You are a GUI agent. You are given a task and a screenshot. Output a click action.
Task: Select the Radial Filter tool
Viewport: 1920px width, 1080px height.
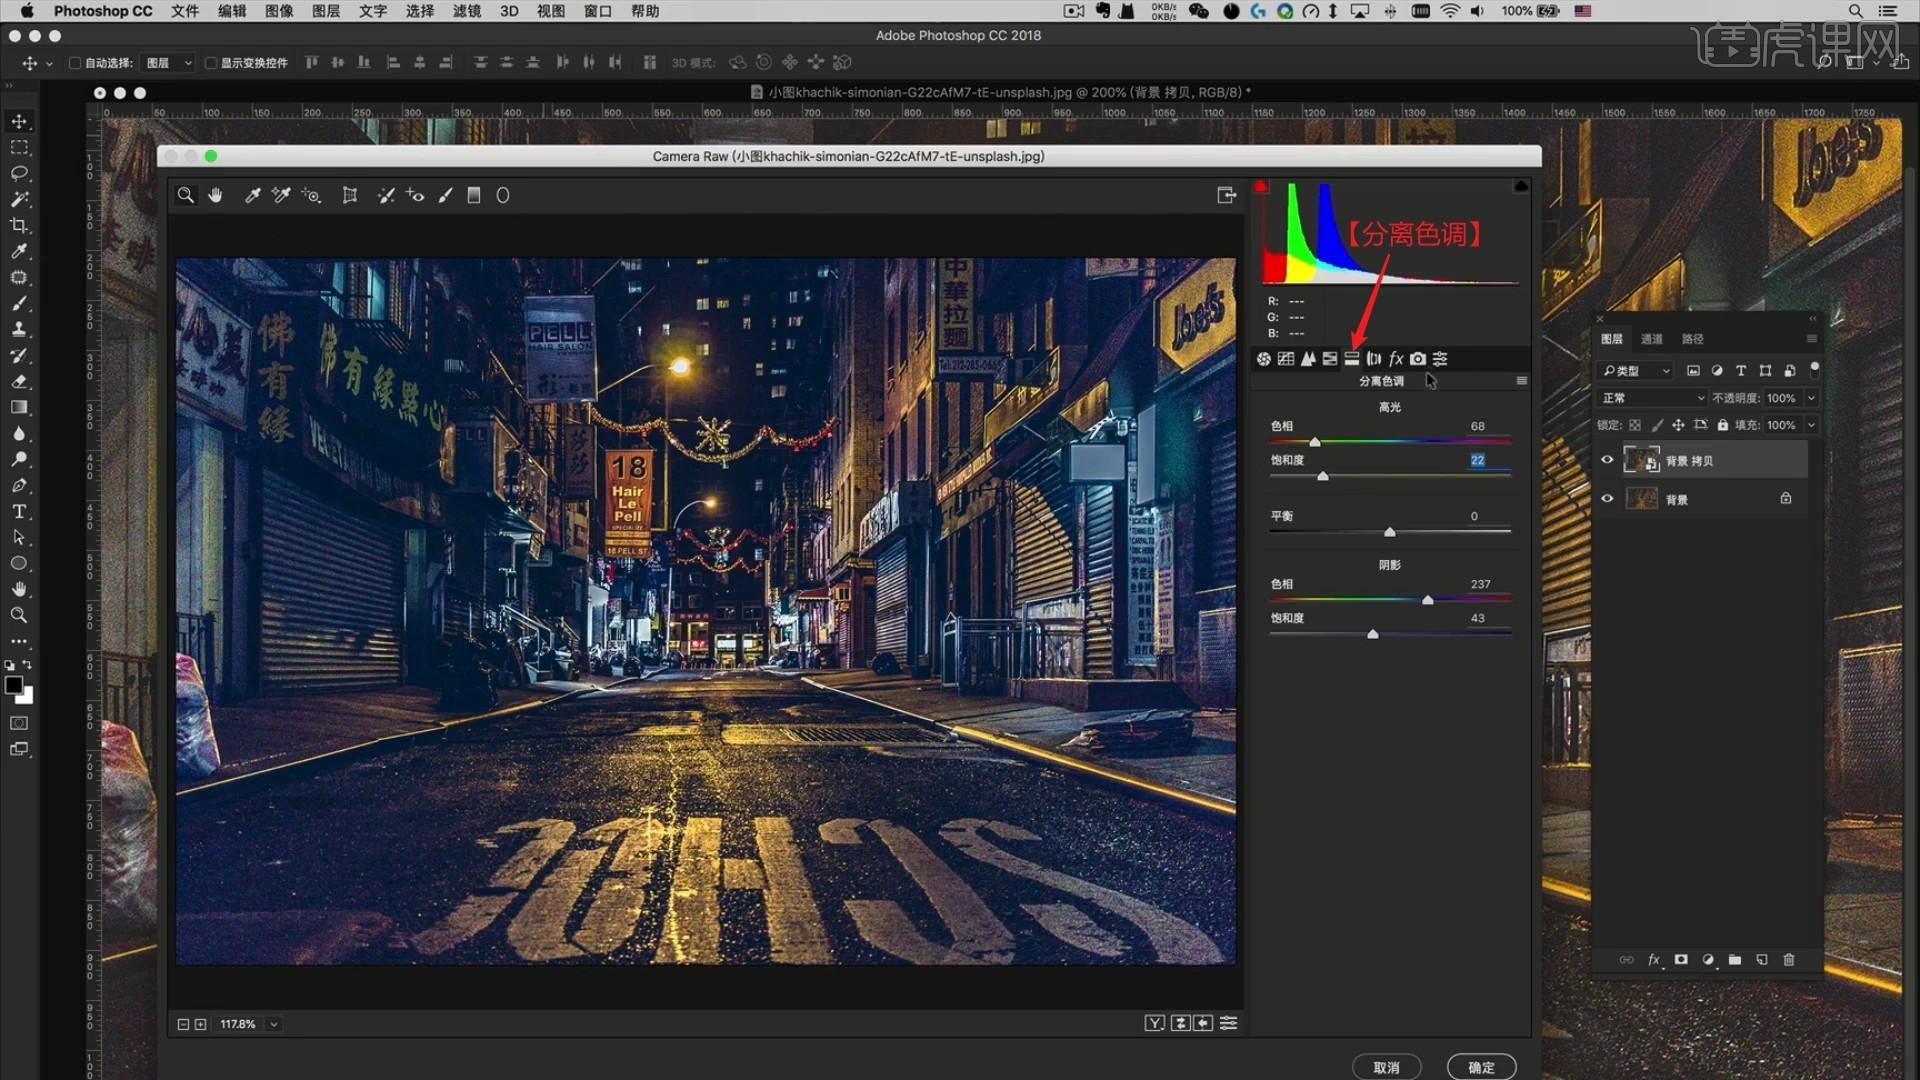coord(503,195)
